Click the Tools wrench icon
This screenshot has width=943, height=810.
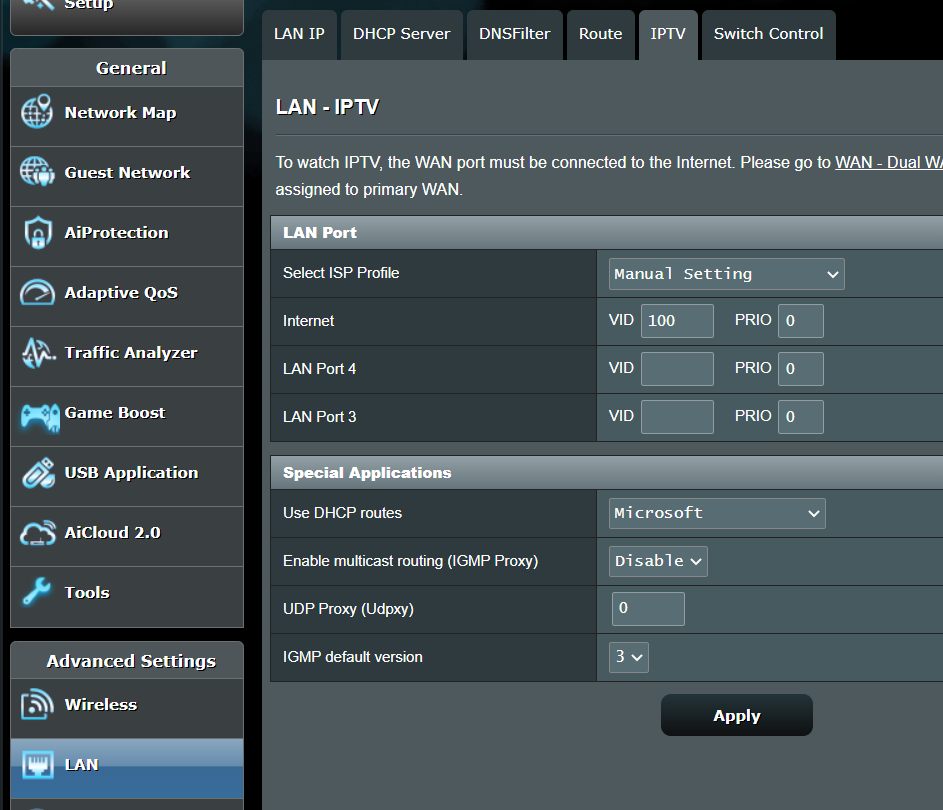point(36,592)
